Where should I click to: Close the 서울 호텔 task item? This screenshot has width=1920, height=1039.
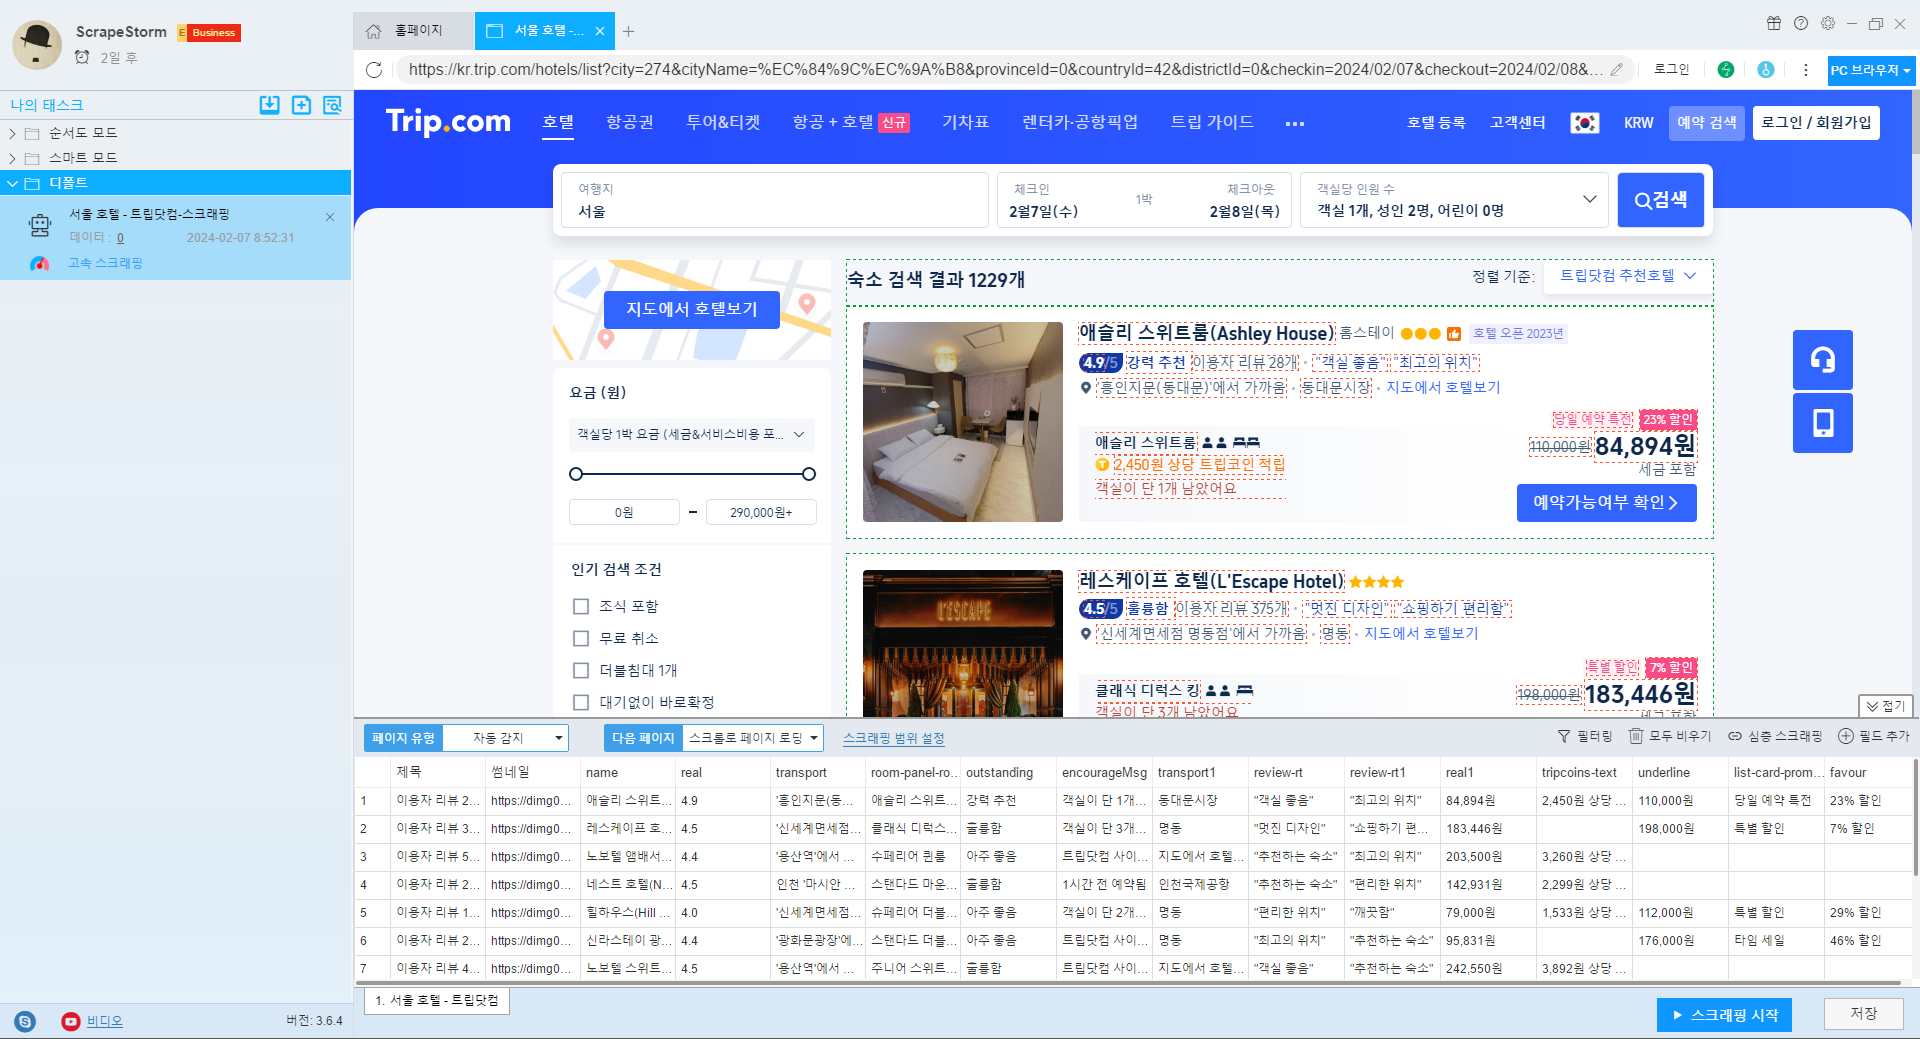(330, 217)
